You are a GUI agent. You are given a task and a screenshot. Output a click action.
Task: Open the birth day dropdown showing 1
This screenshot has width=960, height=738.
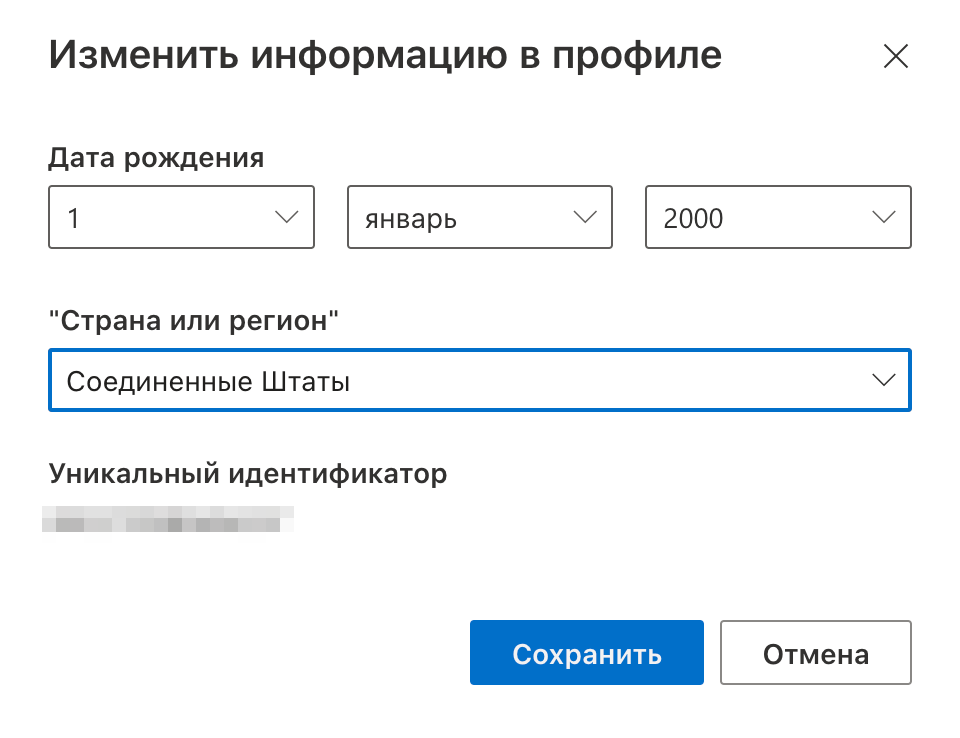pyautogui.click(x=181, y=217)
